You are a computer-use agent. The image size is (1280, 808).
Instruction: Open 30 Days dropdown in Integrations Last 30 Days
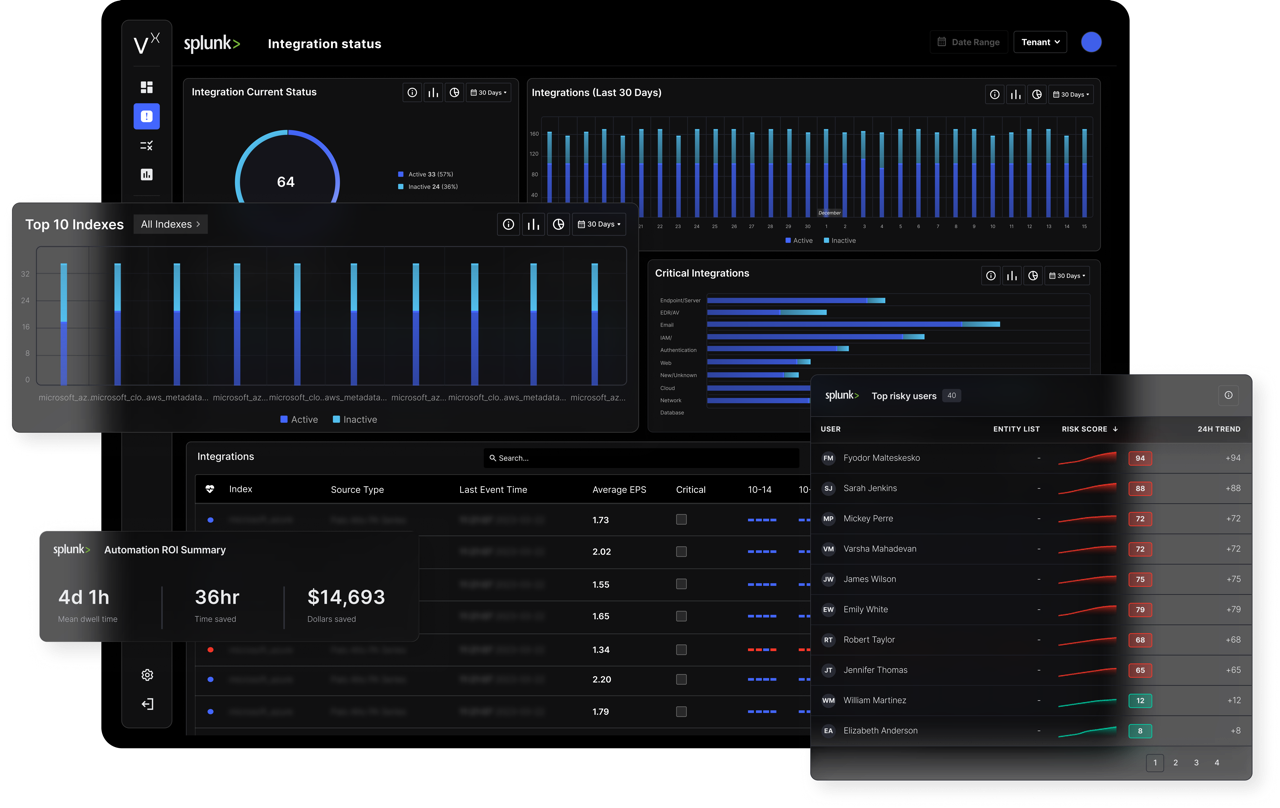[1070, 94]
